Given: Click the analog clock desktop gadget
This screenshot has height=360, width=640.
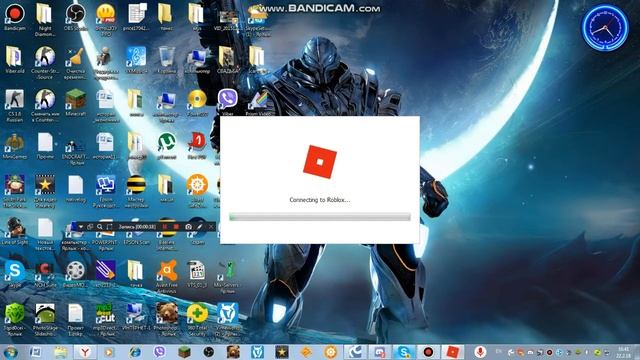Looking at the screenshot, I should (x=605, y=28).
